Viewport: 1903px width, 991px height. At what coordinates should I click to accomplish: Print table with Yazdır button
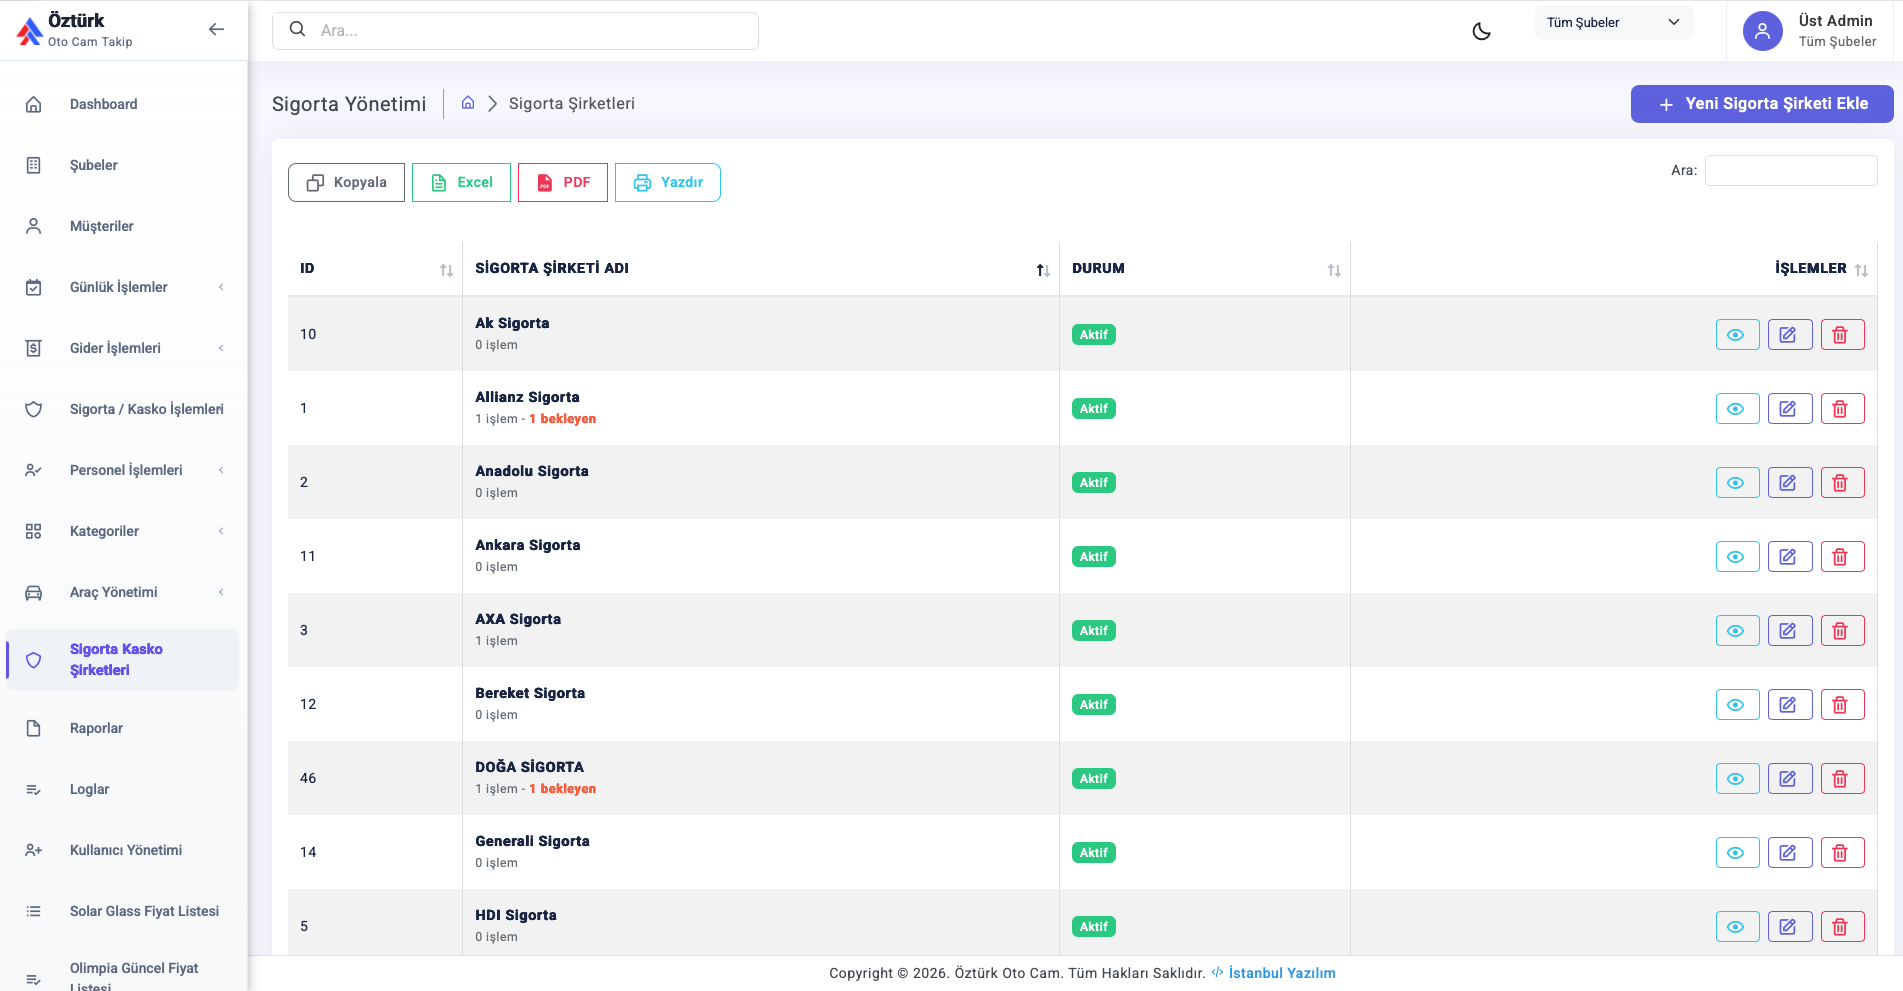point(668,183)
